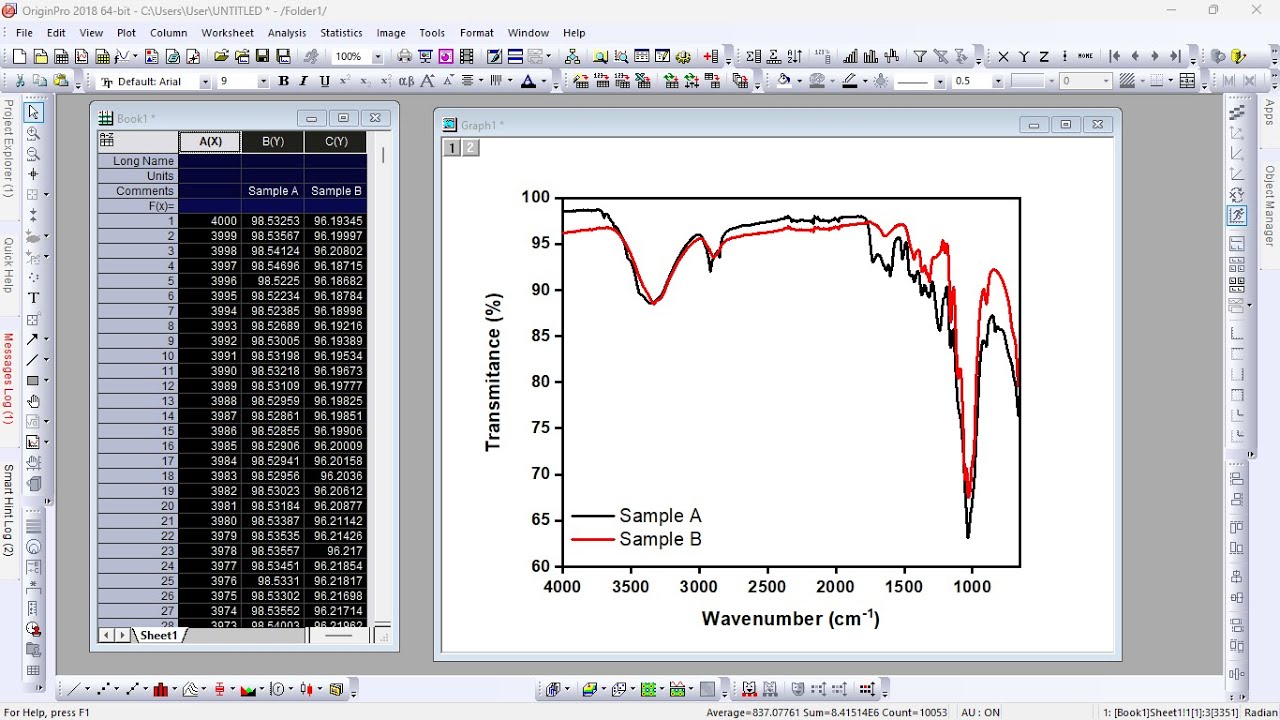Viewport: 1280px width, 720px height.
Task: Open the Smart Hint Log side panel
Action: pos(8,510)
